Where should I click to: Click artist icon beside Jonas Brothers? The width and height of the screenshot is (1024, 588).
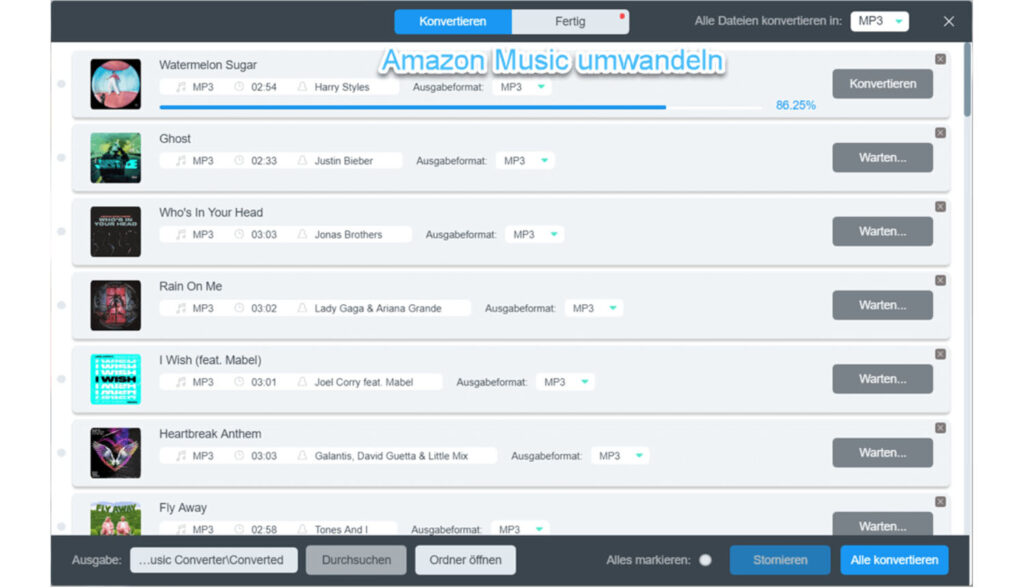[x=302, y=235]
